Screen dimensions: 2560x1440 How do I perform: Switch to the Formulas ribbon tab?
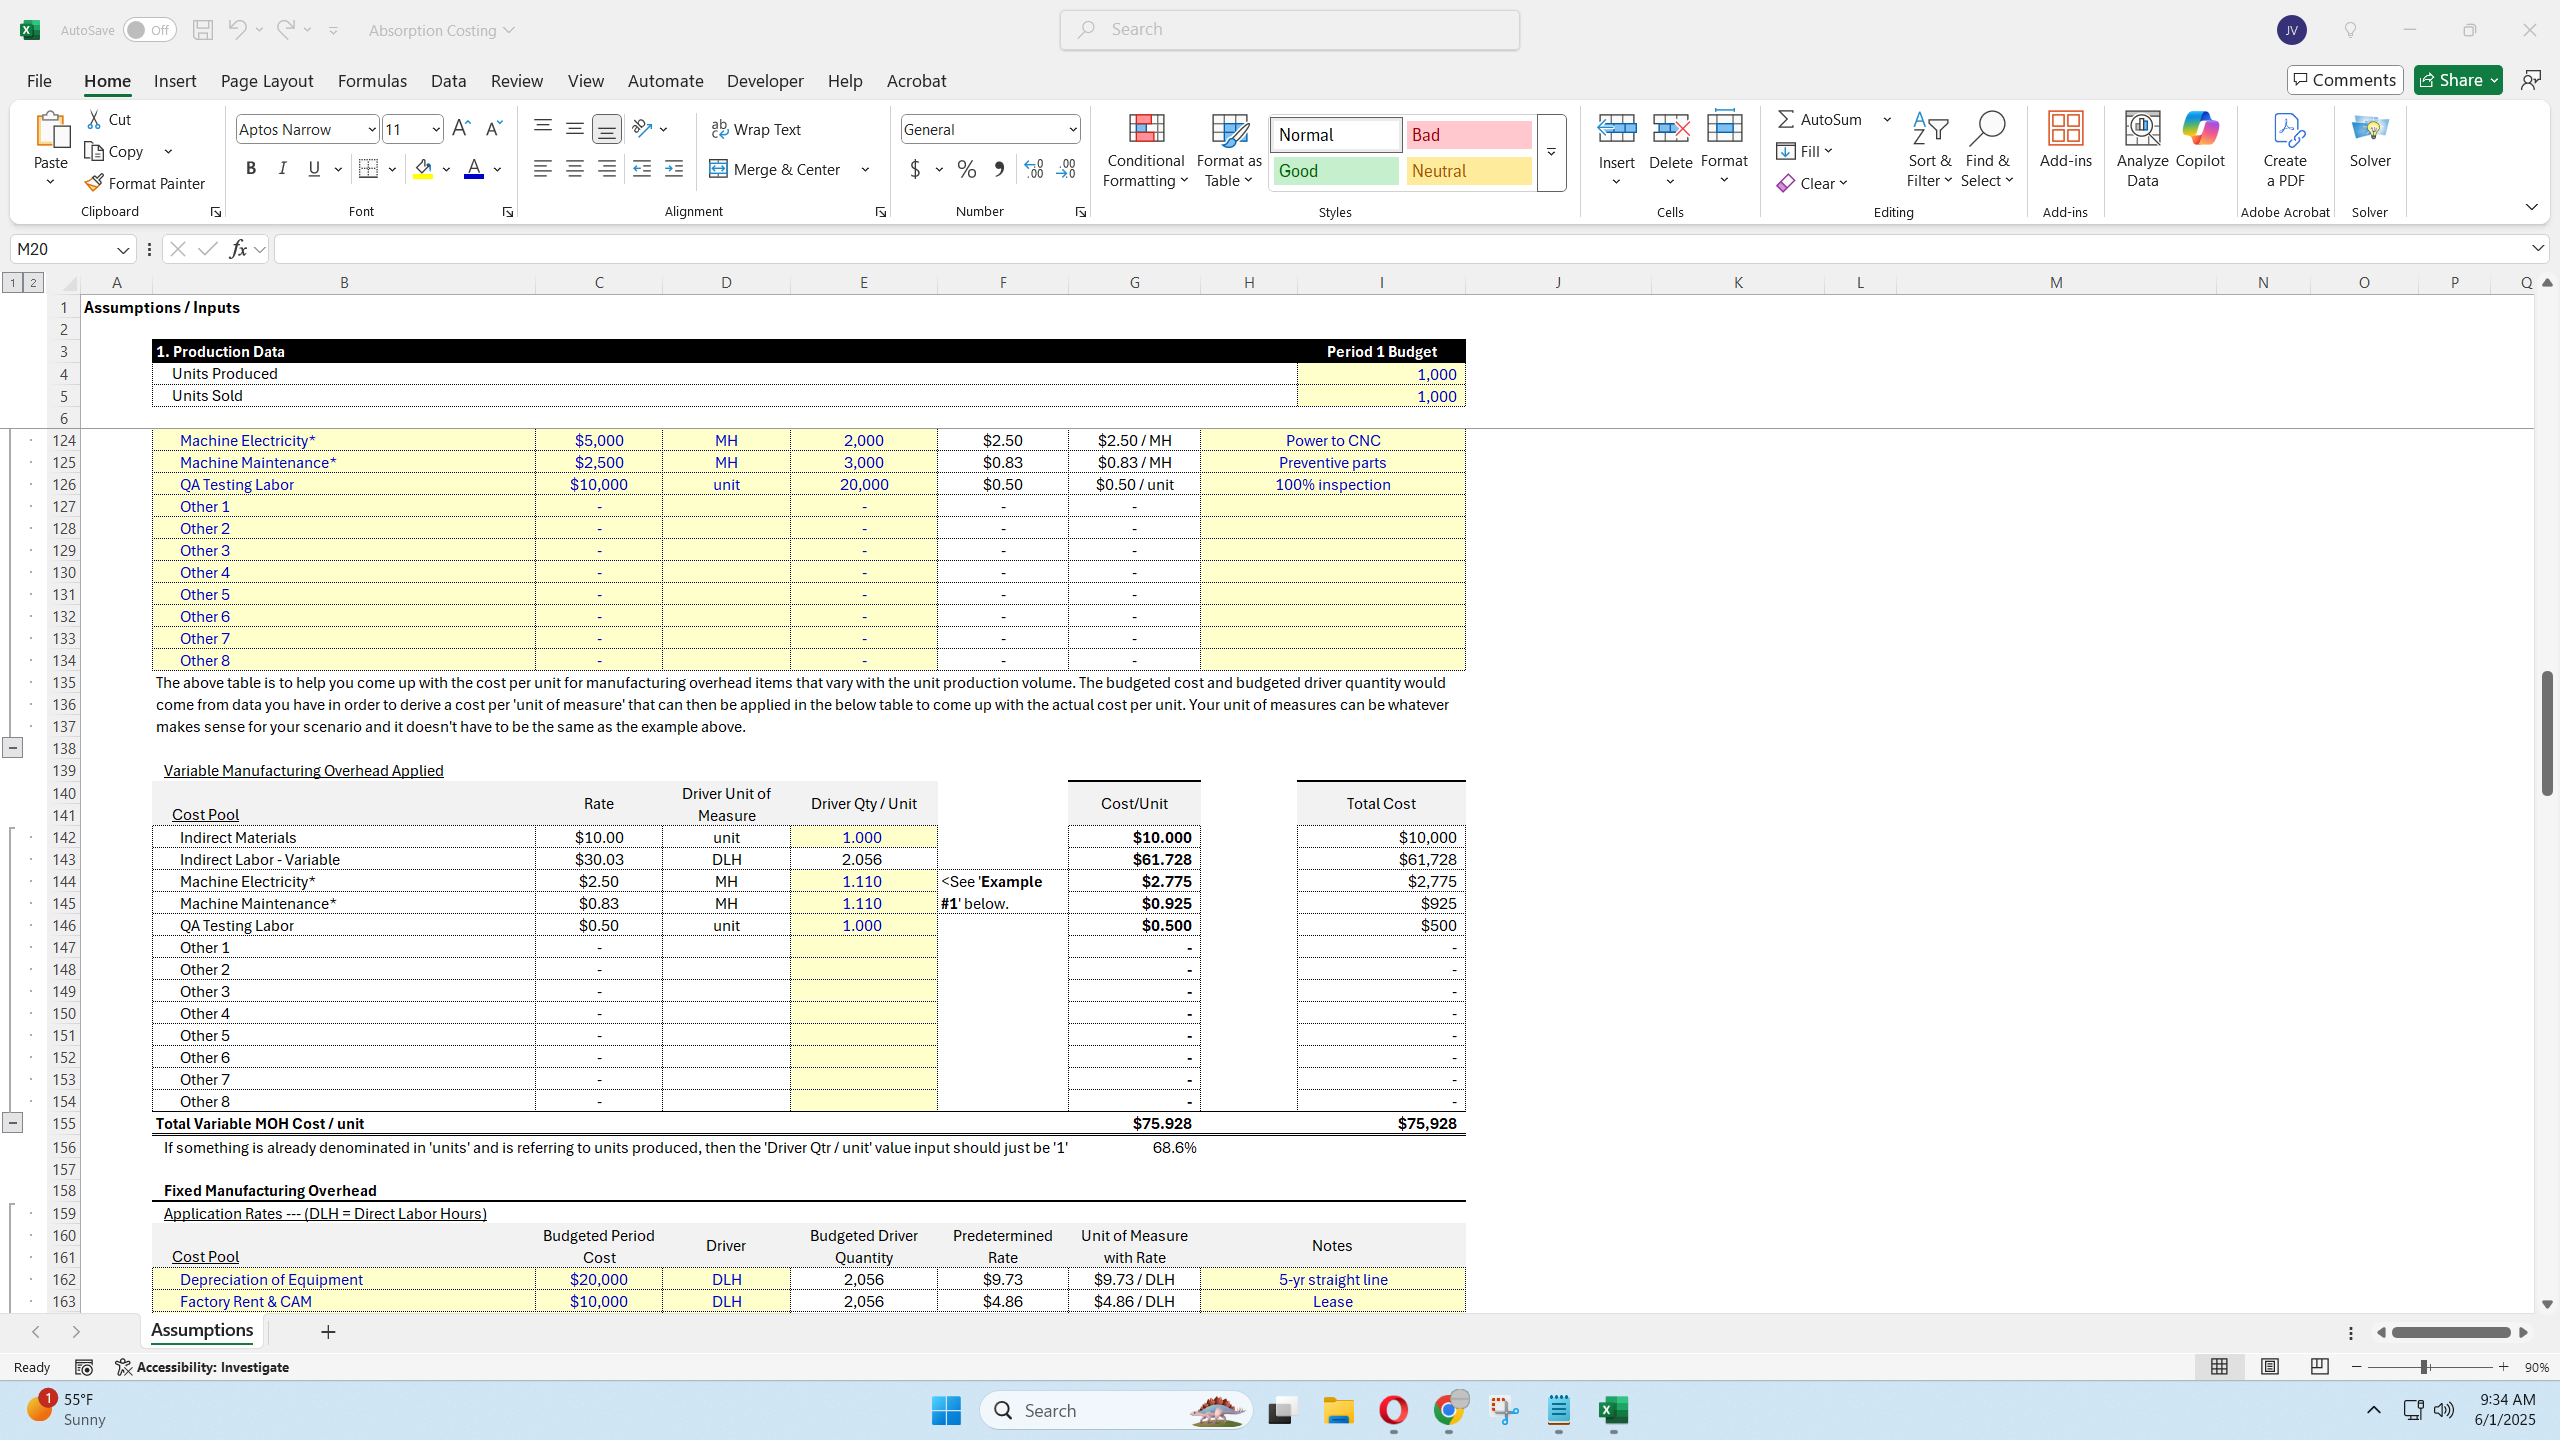(371, 81)
